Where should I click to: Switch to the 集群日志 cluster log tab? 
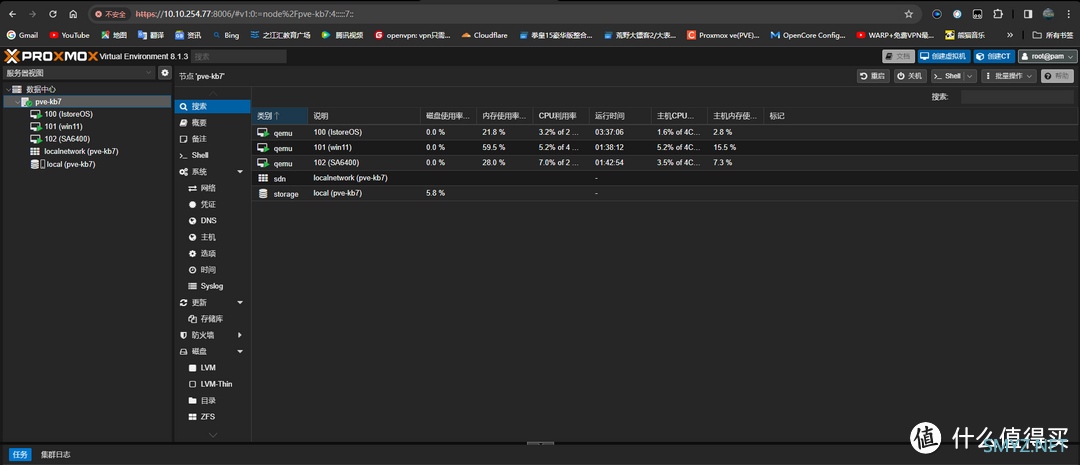(55, 455)
